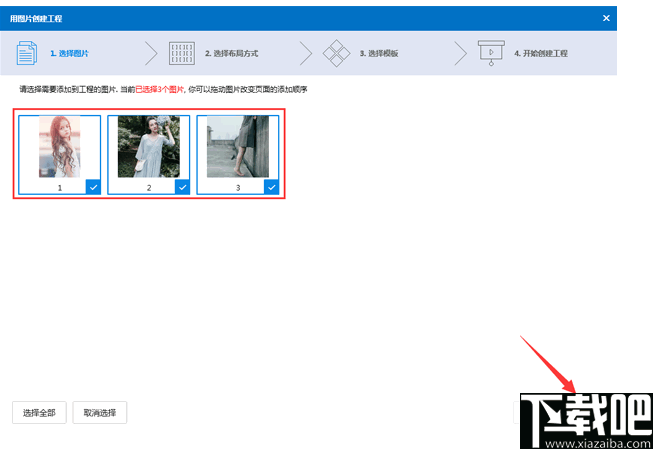Click the red 已选择3个图片 text
655x449 pixels.
tap(160, 89)
